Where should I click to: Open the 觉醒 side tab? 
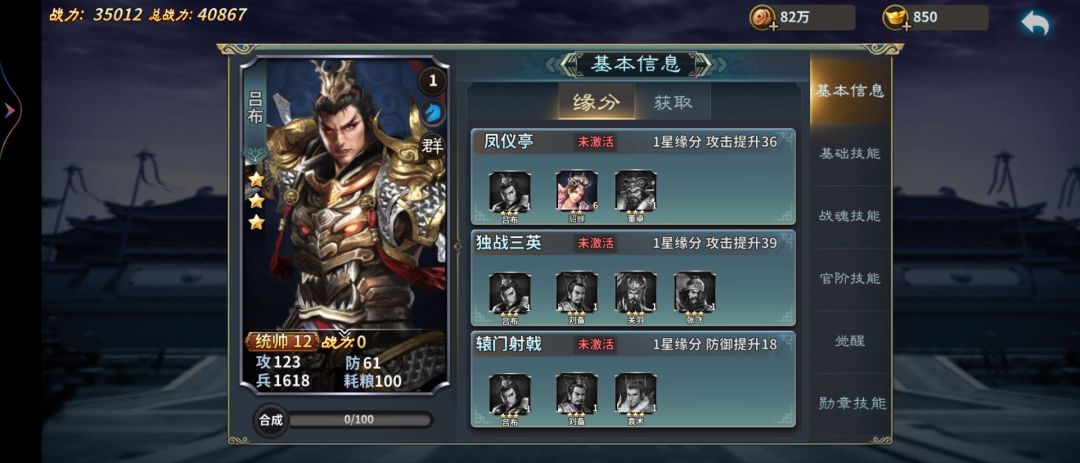point(850,341)
